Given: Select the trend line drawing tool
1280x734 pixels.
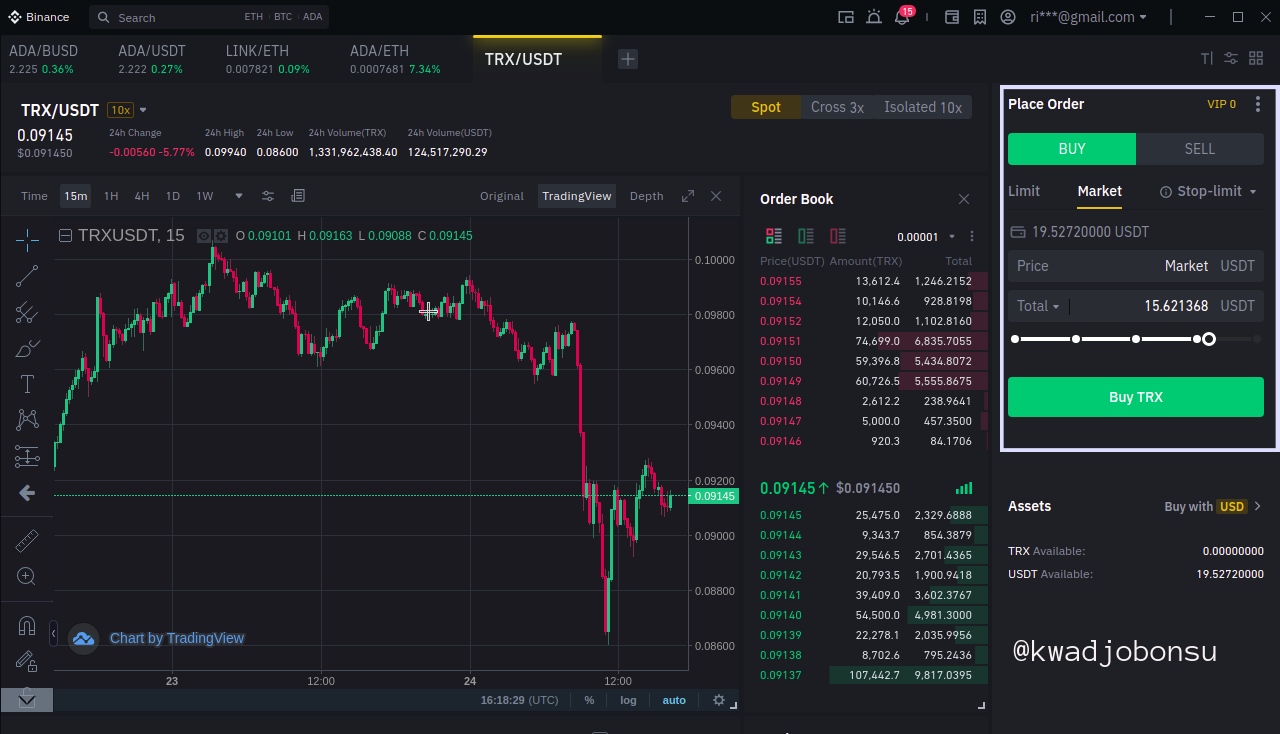Looking at the screenshot, I should 27,276.
